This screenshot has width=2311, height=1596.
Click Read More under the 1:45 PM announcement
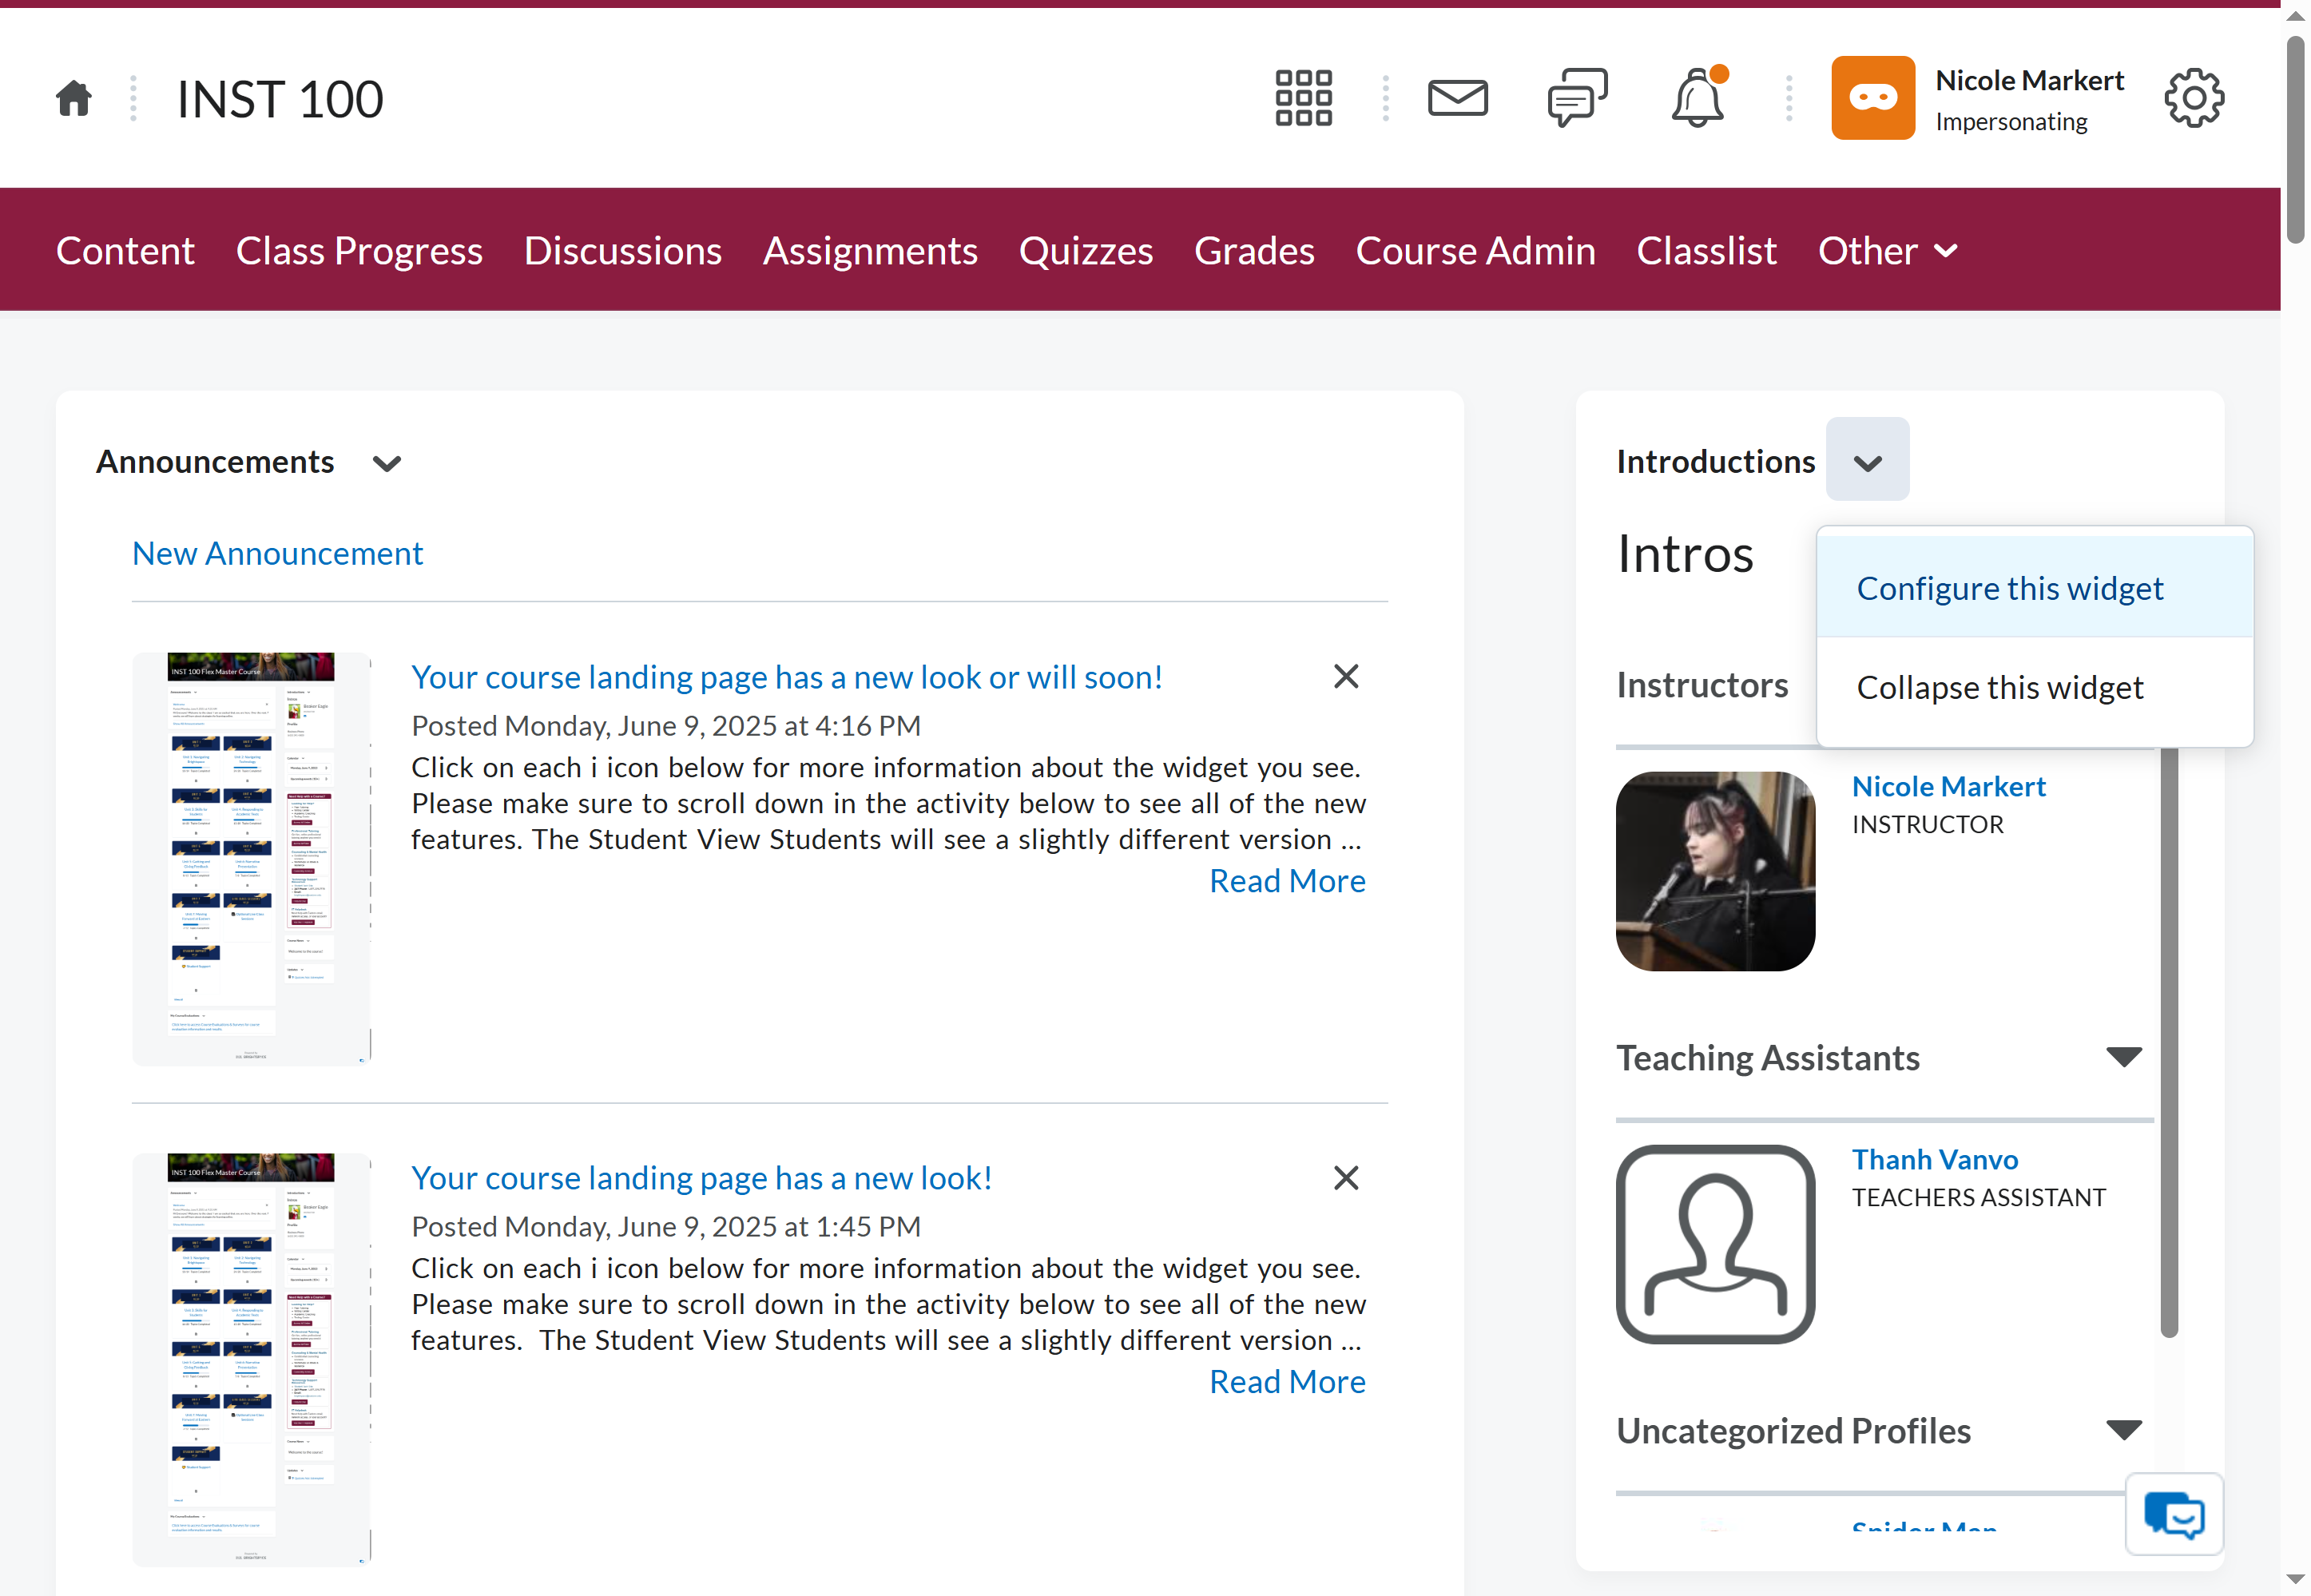(x=1287, y=1382)
